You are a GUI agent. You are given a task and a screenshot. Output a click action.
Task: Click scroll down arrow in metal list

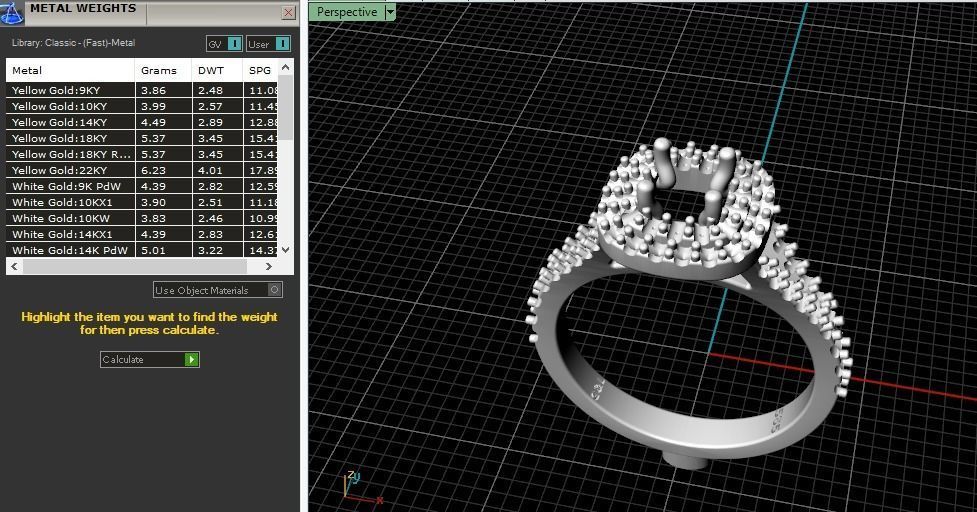pos(285,250)
